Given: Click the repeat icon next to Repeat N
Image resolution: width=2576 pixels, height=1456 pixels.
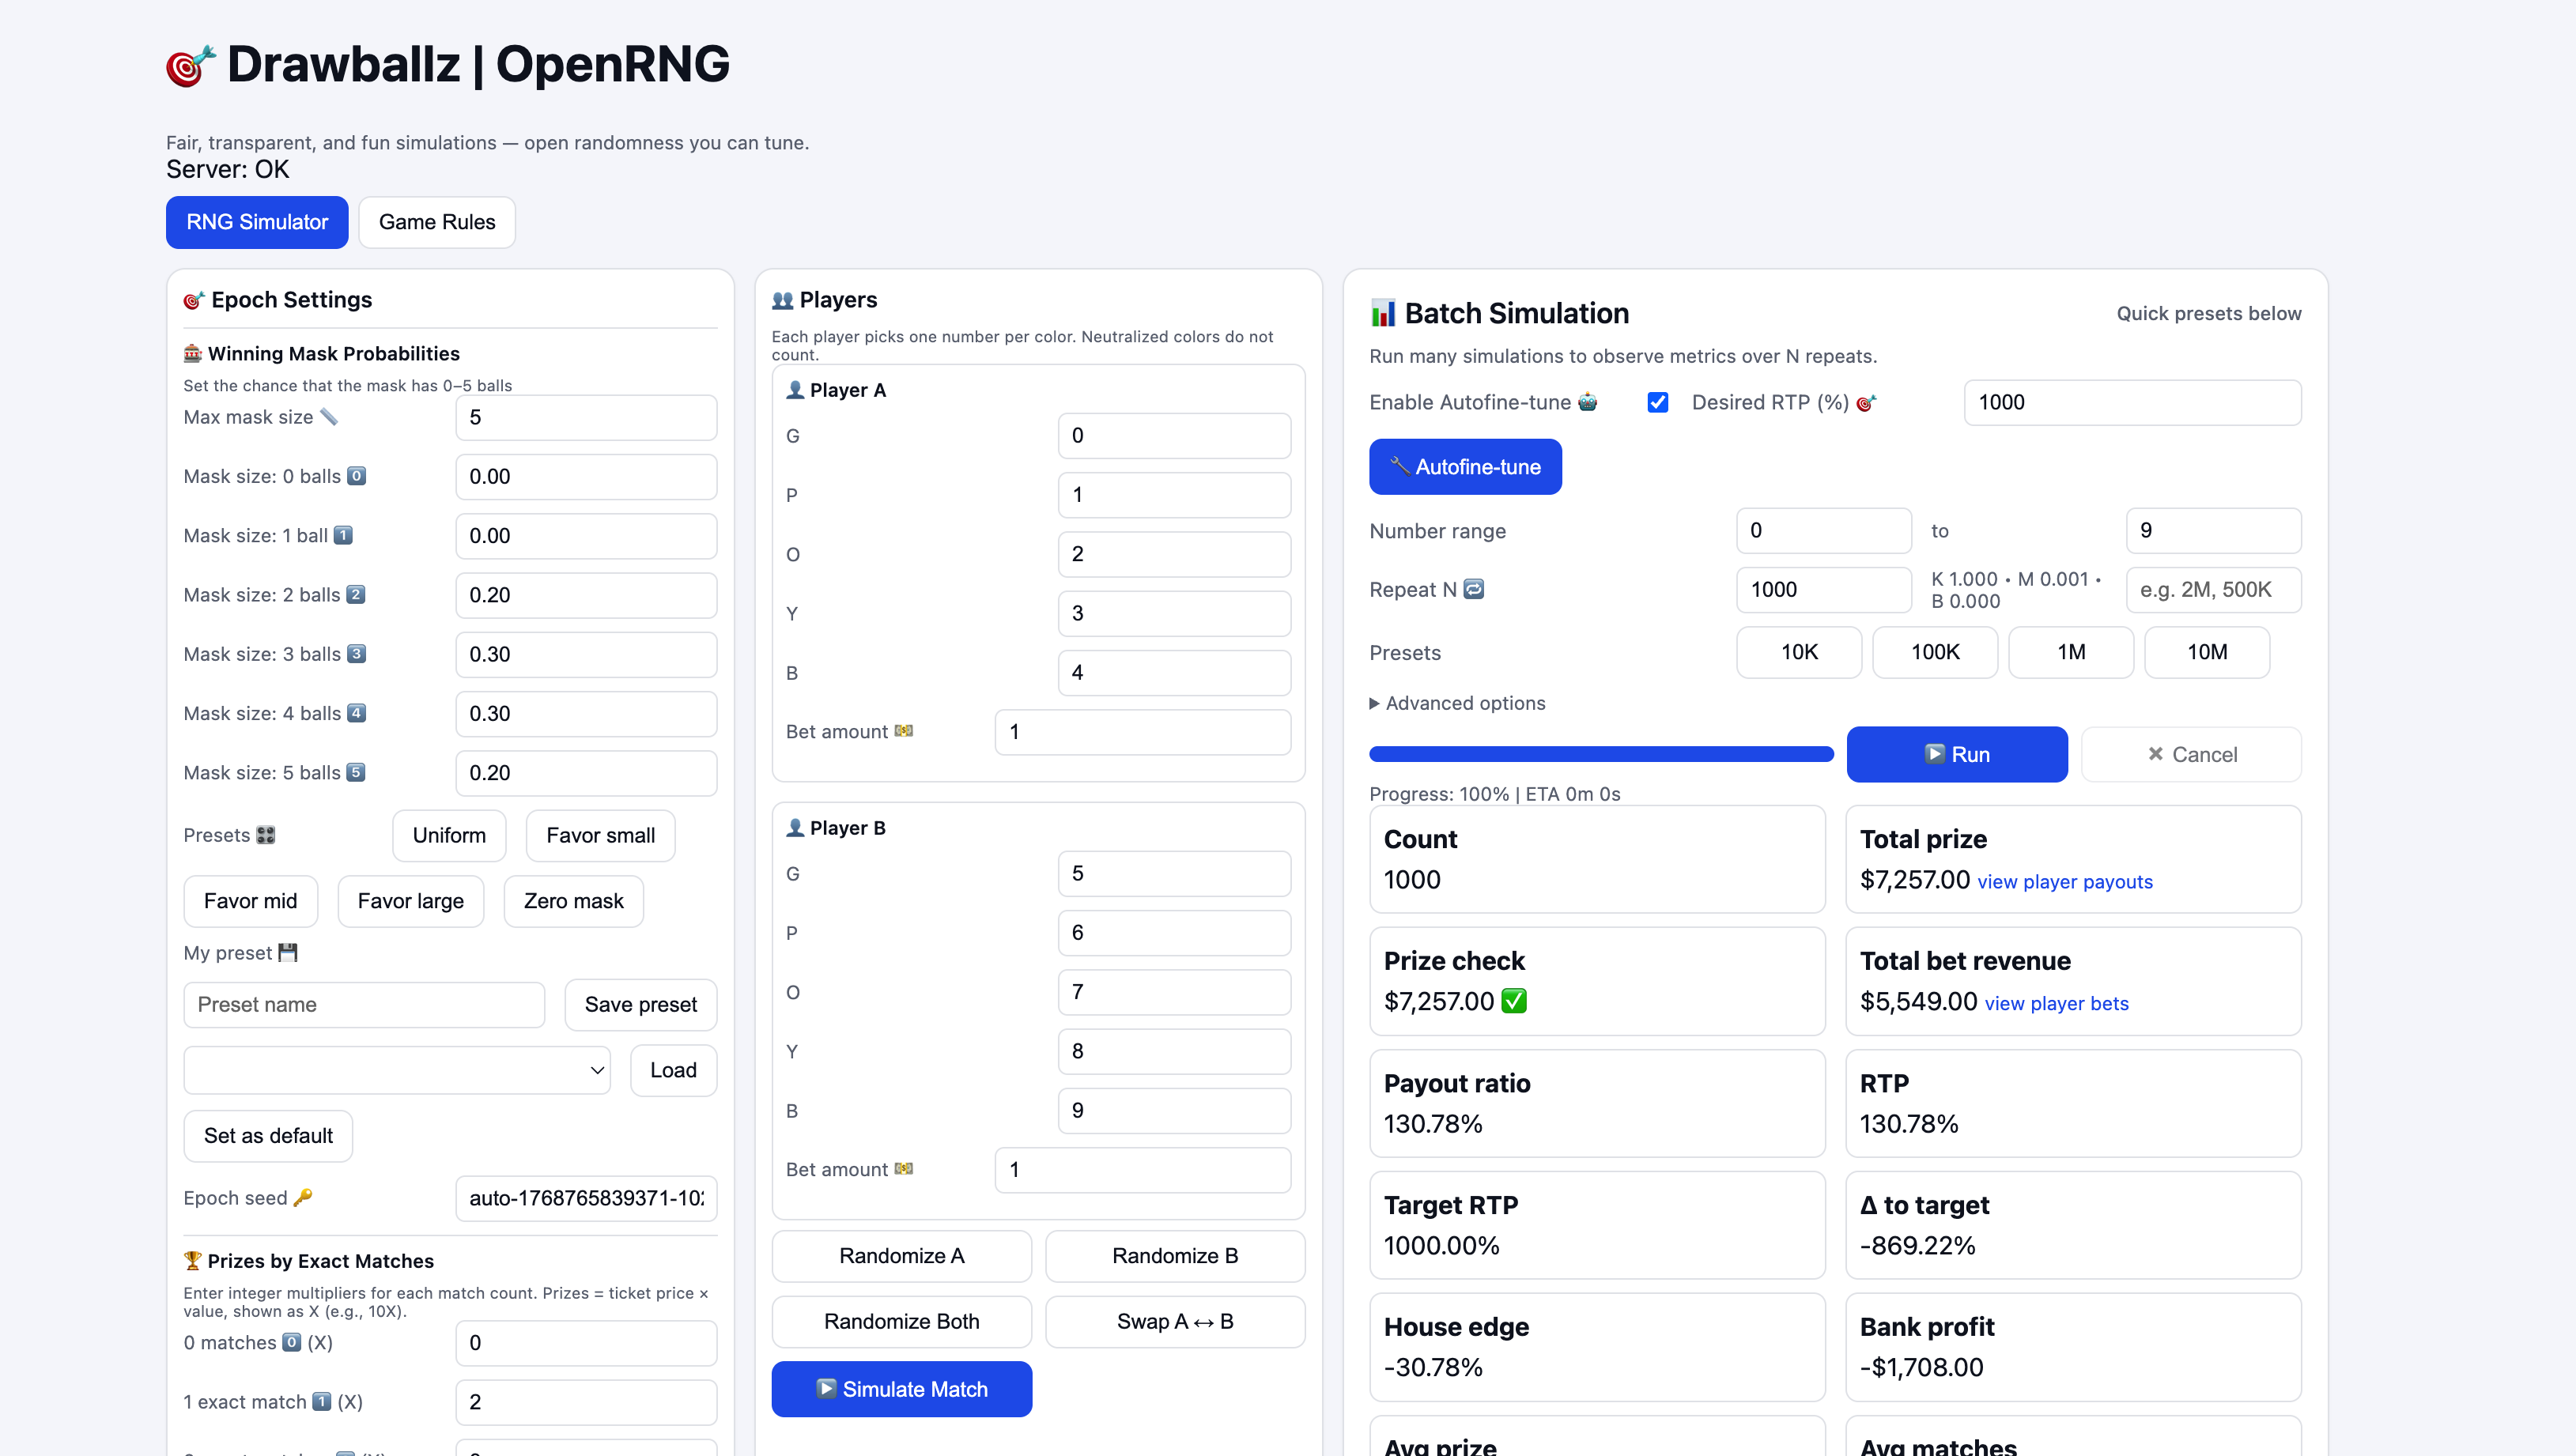Looking at the screenshot, I should [1474, 589].
